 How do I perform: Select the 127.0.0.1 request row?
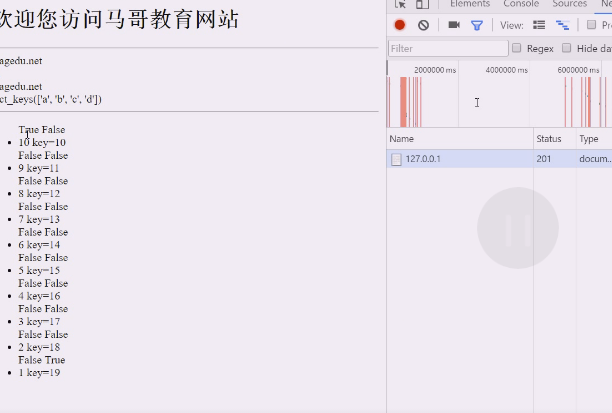pyautogui.click(x=499, y=159)
